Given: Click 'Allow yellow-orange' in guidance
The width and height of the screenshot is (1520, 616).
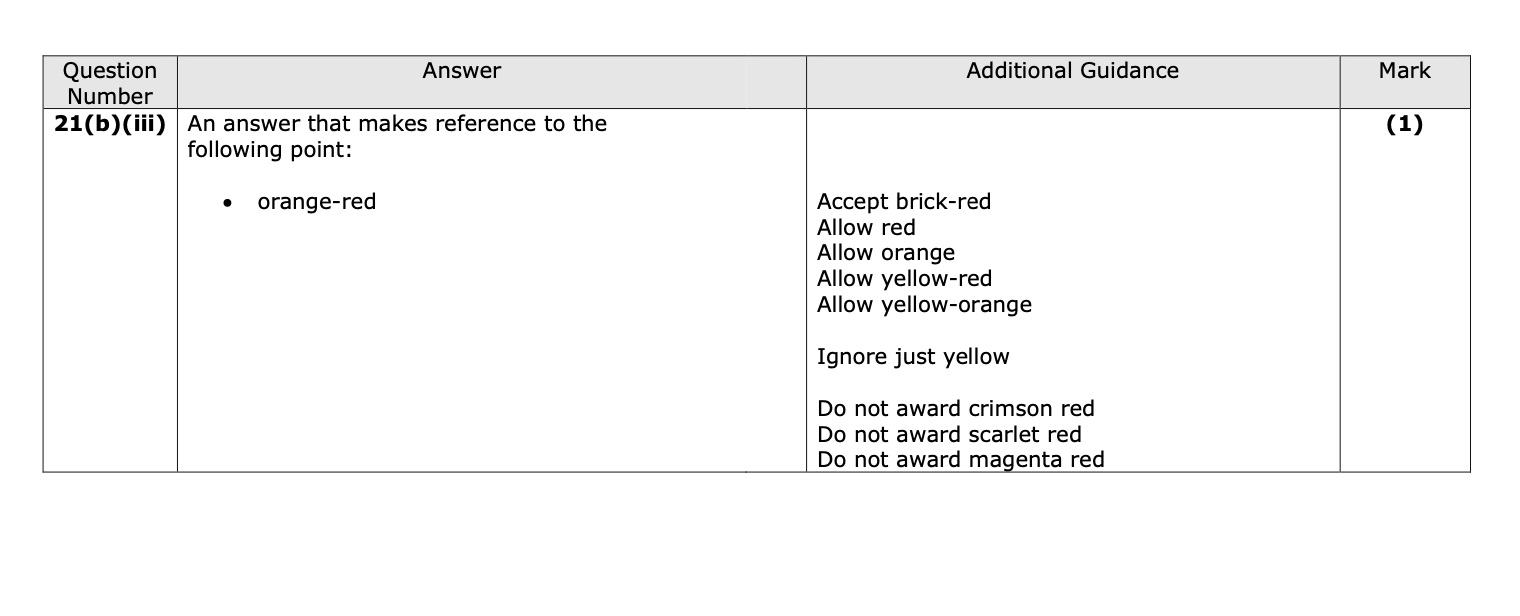Looking at the screenshot, I should click(x=924, y=305).
